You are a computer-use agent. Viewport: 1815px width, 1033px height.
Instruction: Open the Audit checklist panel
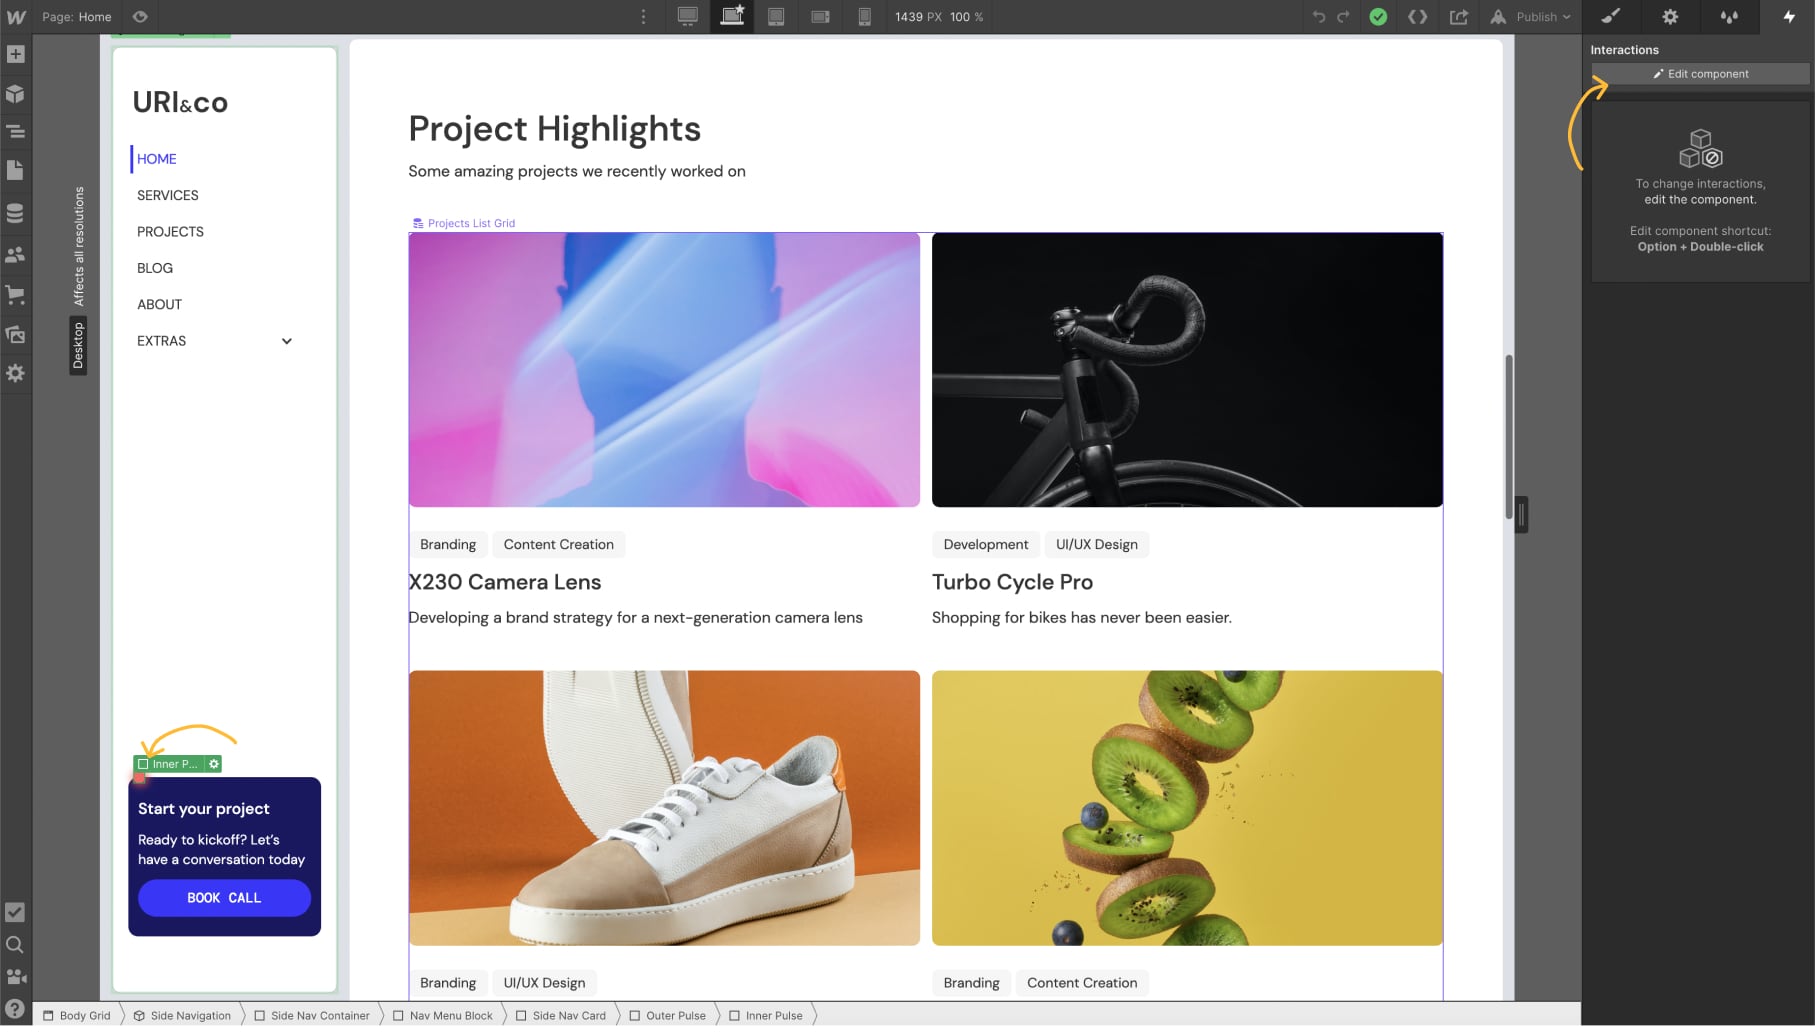point(15,912)
